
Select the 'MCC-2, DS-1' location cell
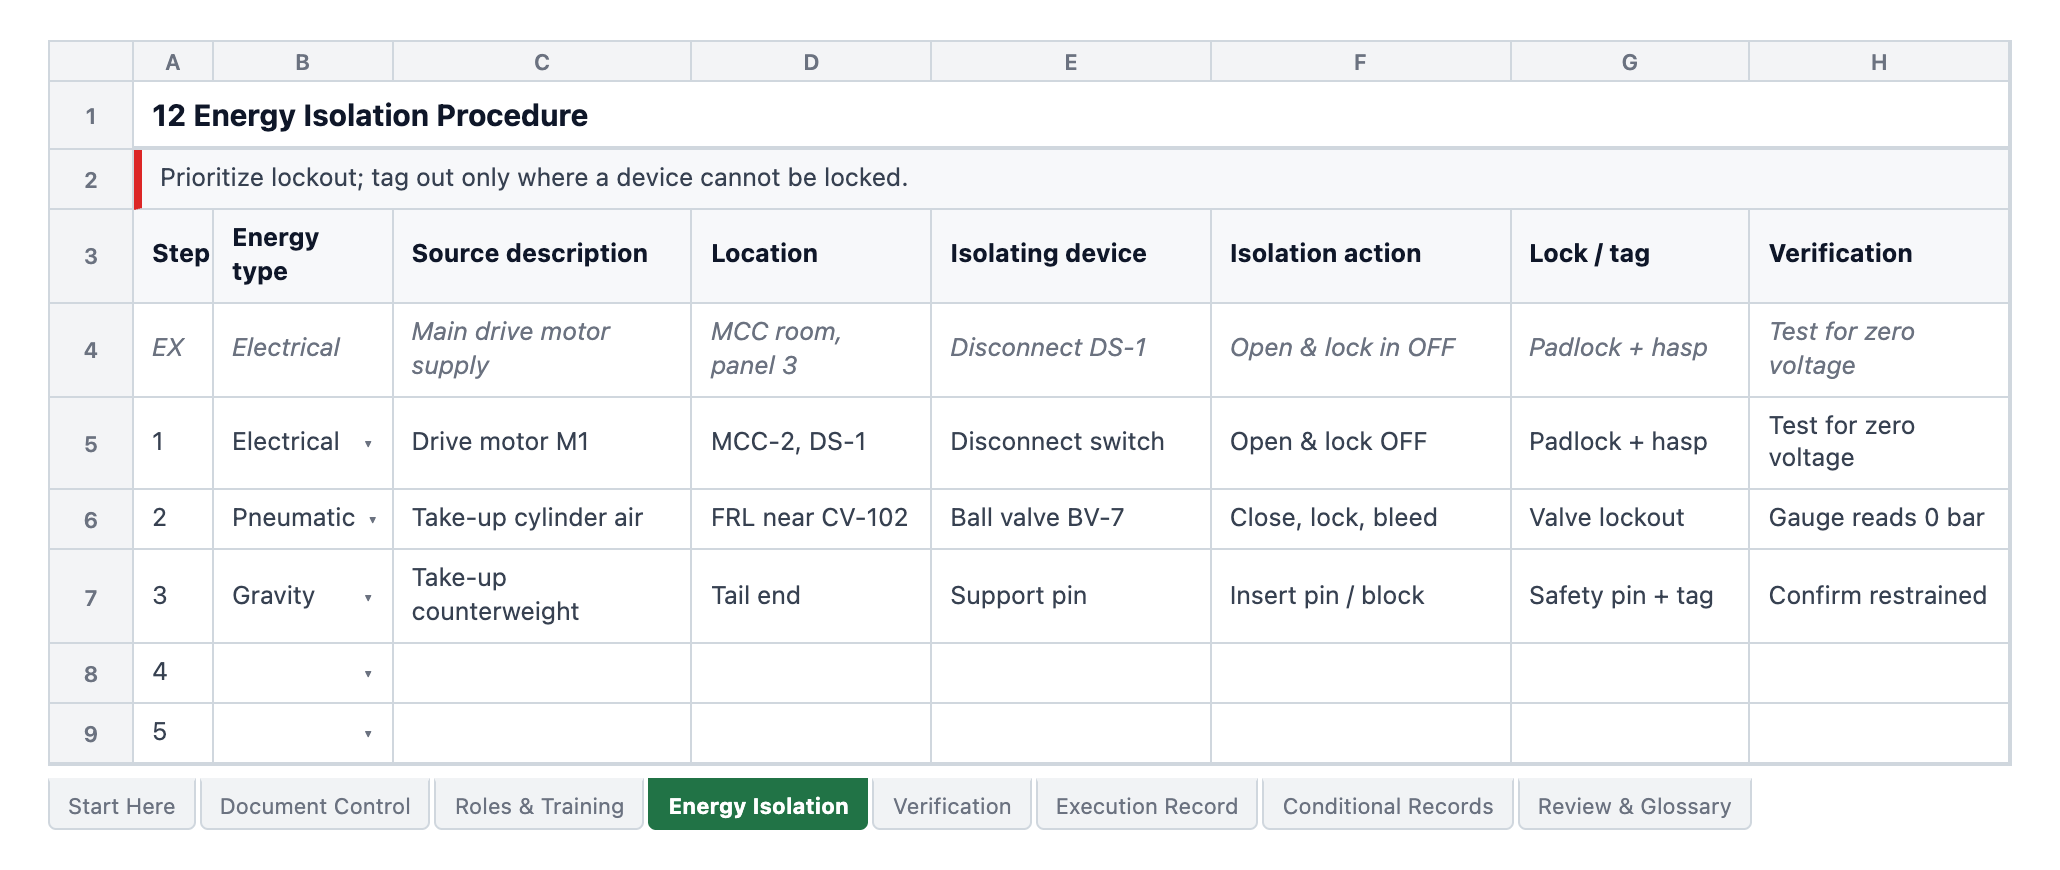[811, 443]
